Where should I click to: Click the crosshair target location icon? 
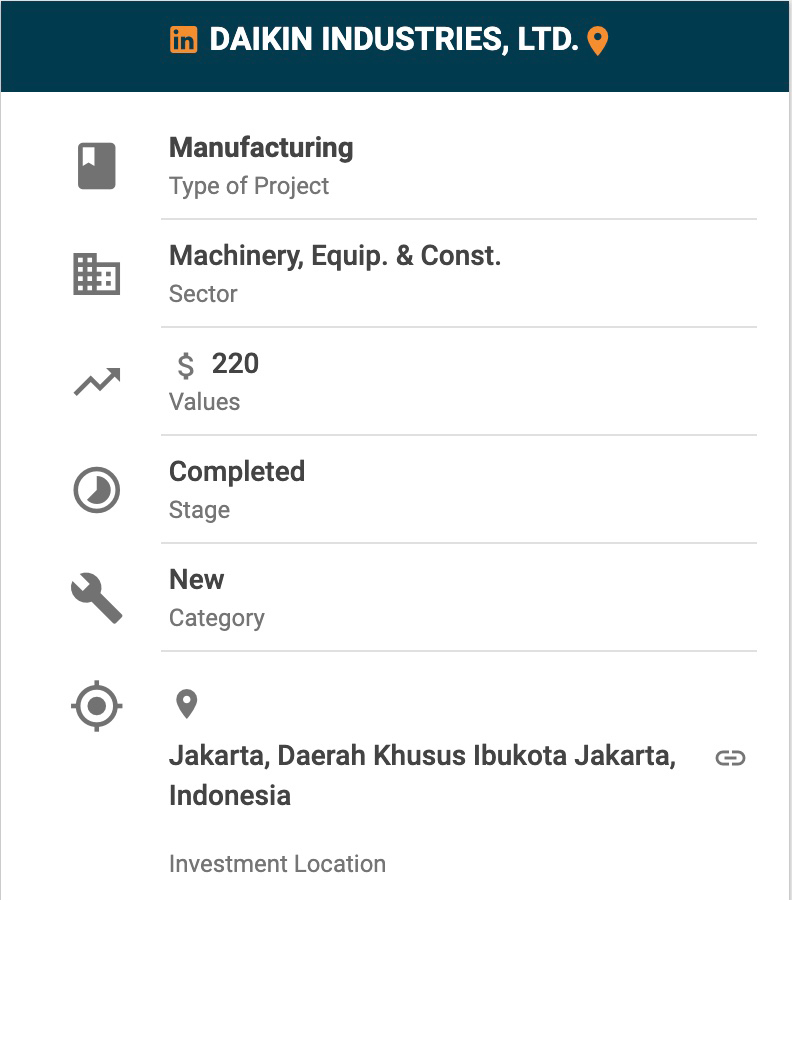(x=97, y=706)
